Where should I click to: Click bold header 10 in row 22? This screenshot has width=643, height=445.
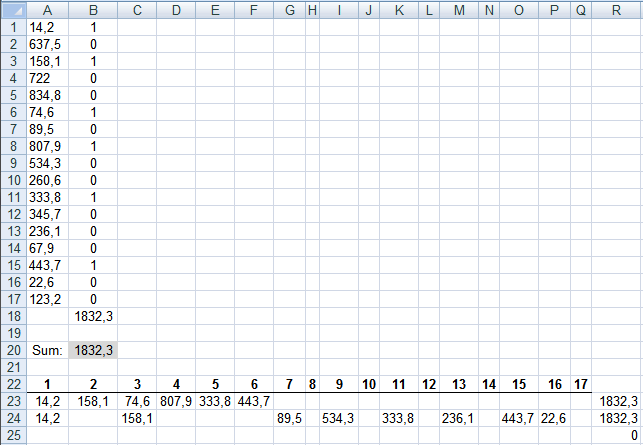click(369, 384)
